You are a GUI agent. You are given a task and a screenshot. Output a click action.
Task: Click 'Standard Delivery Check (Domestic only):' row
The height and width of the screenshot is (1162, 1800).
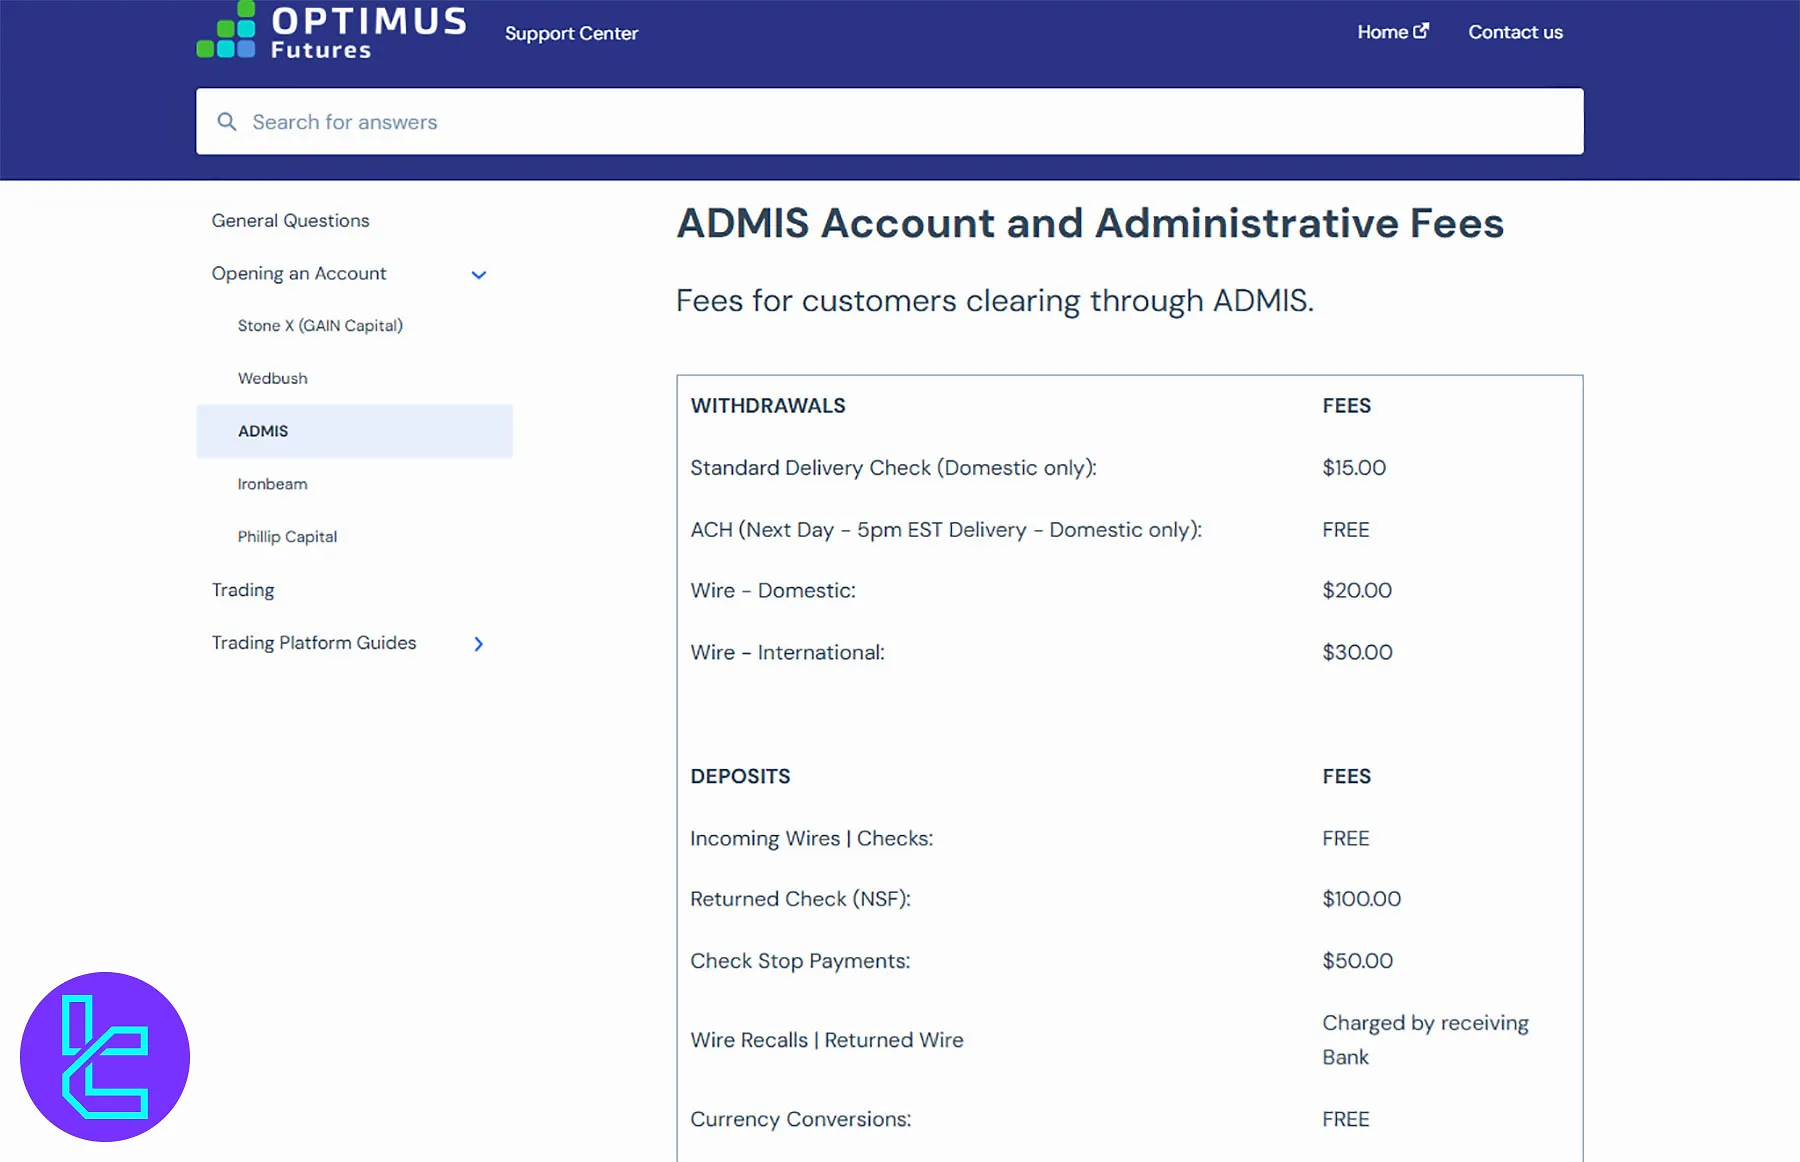click(x=893, y=468)
